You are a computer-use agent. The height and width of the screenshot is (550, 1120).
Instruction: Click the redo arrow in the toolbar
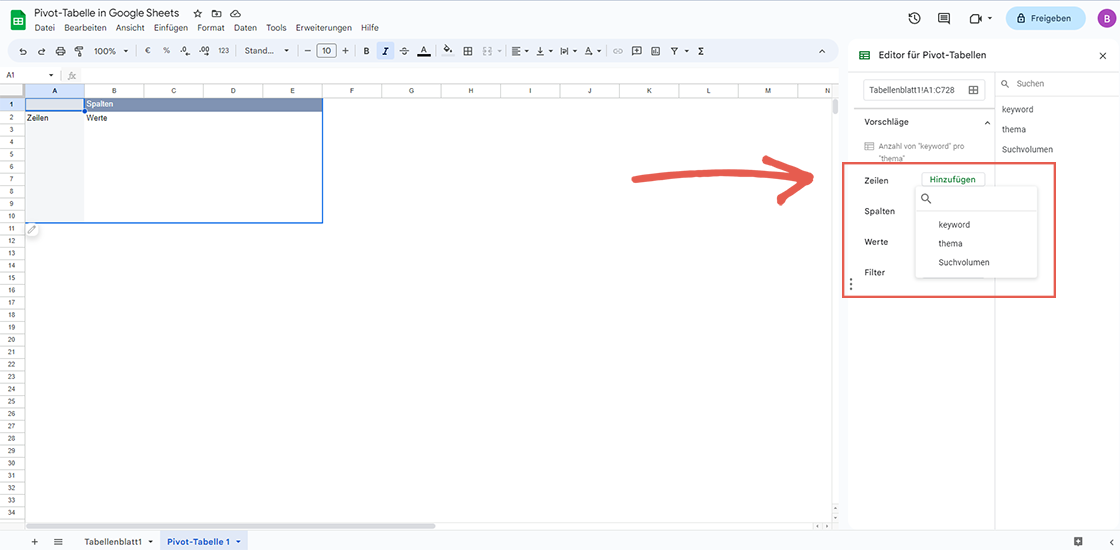click(x=41, y=51)
